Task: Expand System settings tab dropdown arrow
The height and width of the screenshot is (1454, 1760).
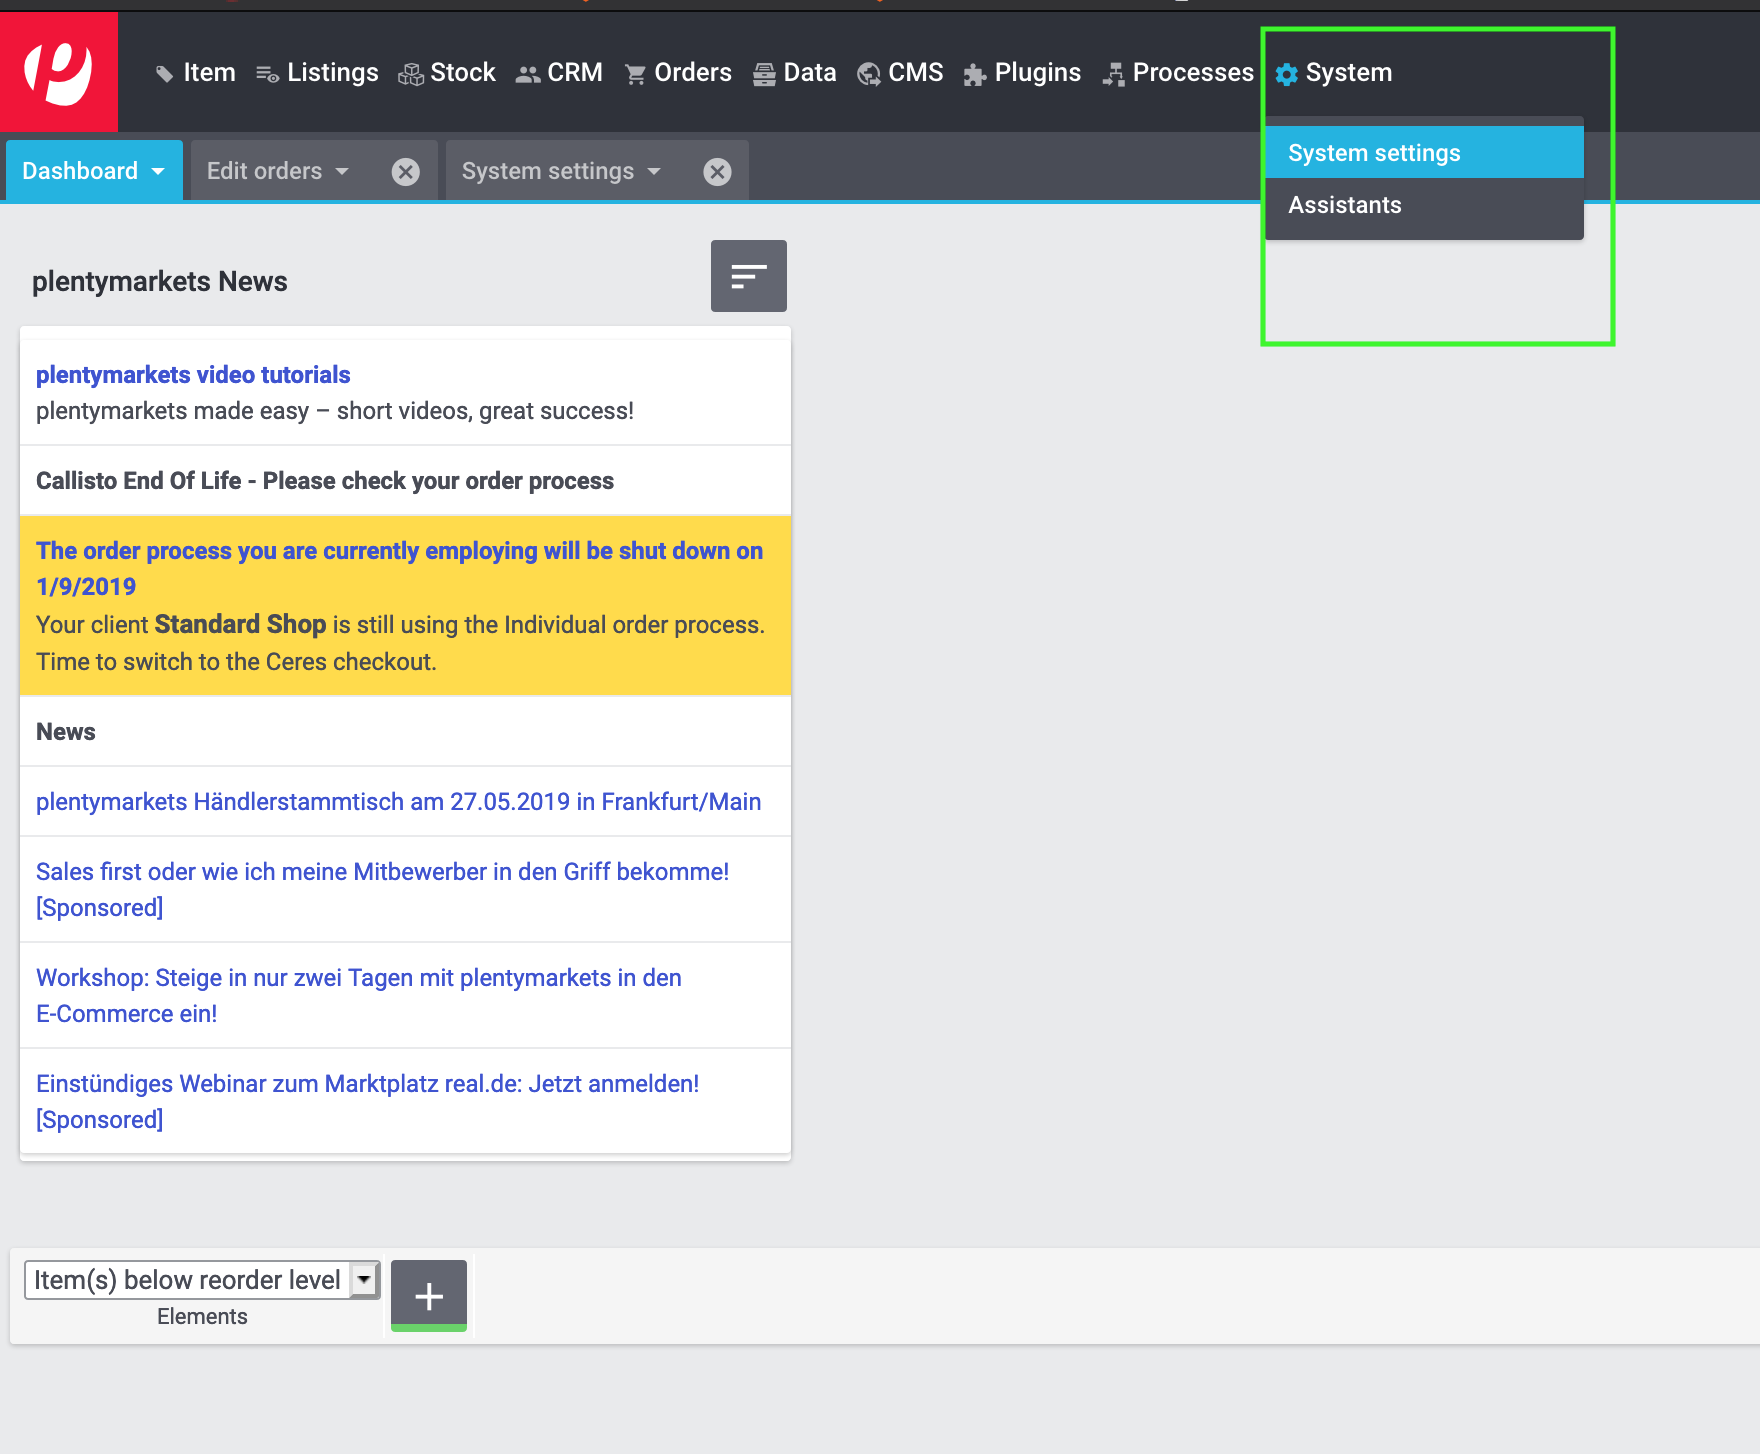Action: 654,172
